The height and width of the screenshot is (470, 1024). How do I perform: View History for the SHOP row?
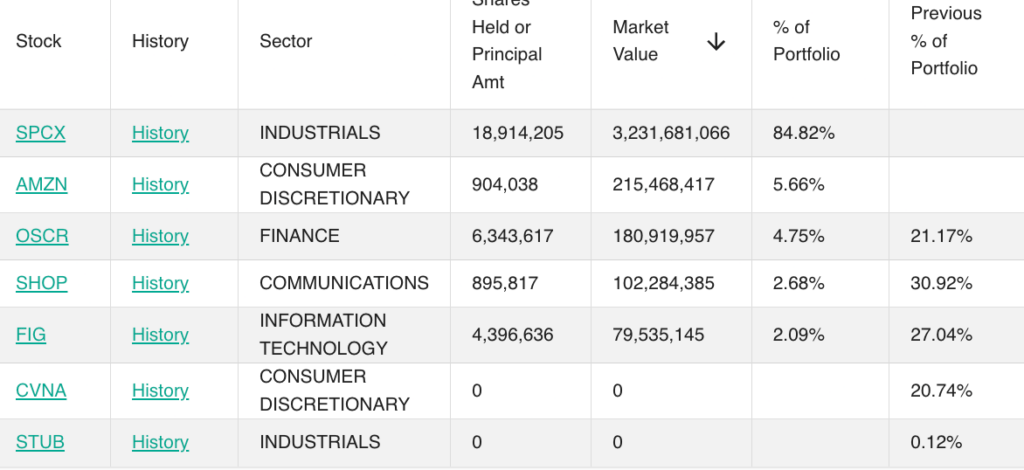pos(160,283)
